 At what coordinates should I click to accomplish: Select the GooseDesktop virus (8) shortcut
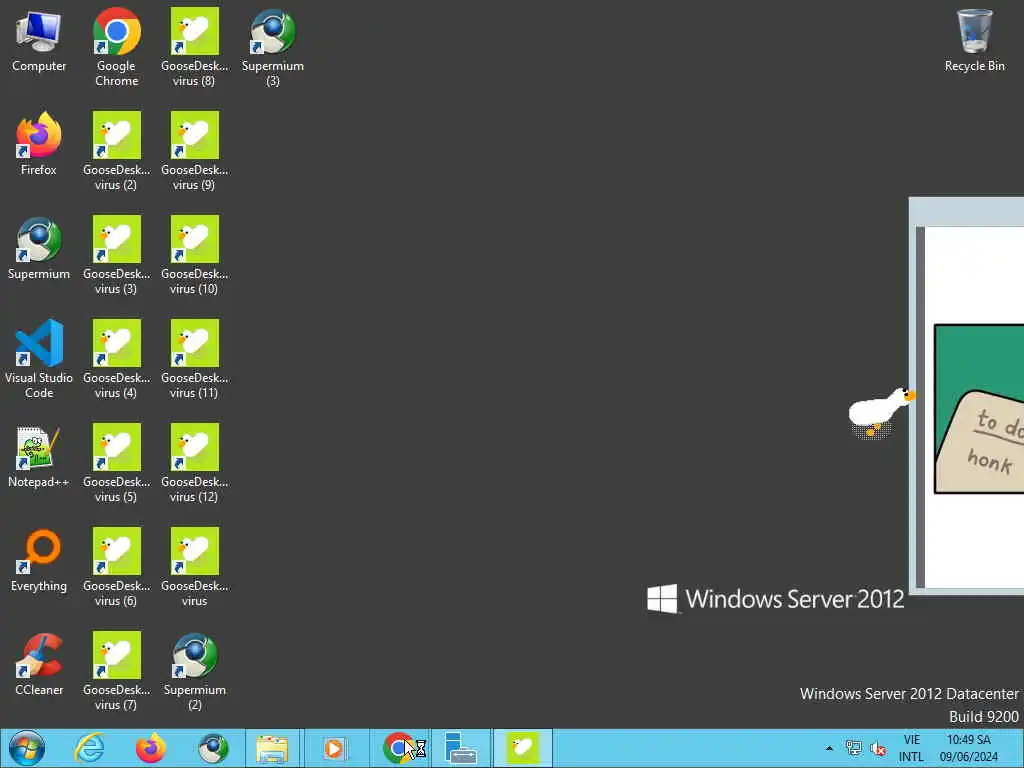pos(195,47)
